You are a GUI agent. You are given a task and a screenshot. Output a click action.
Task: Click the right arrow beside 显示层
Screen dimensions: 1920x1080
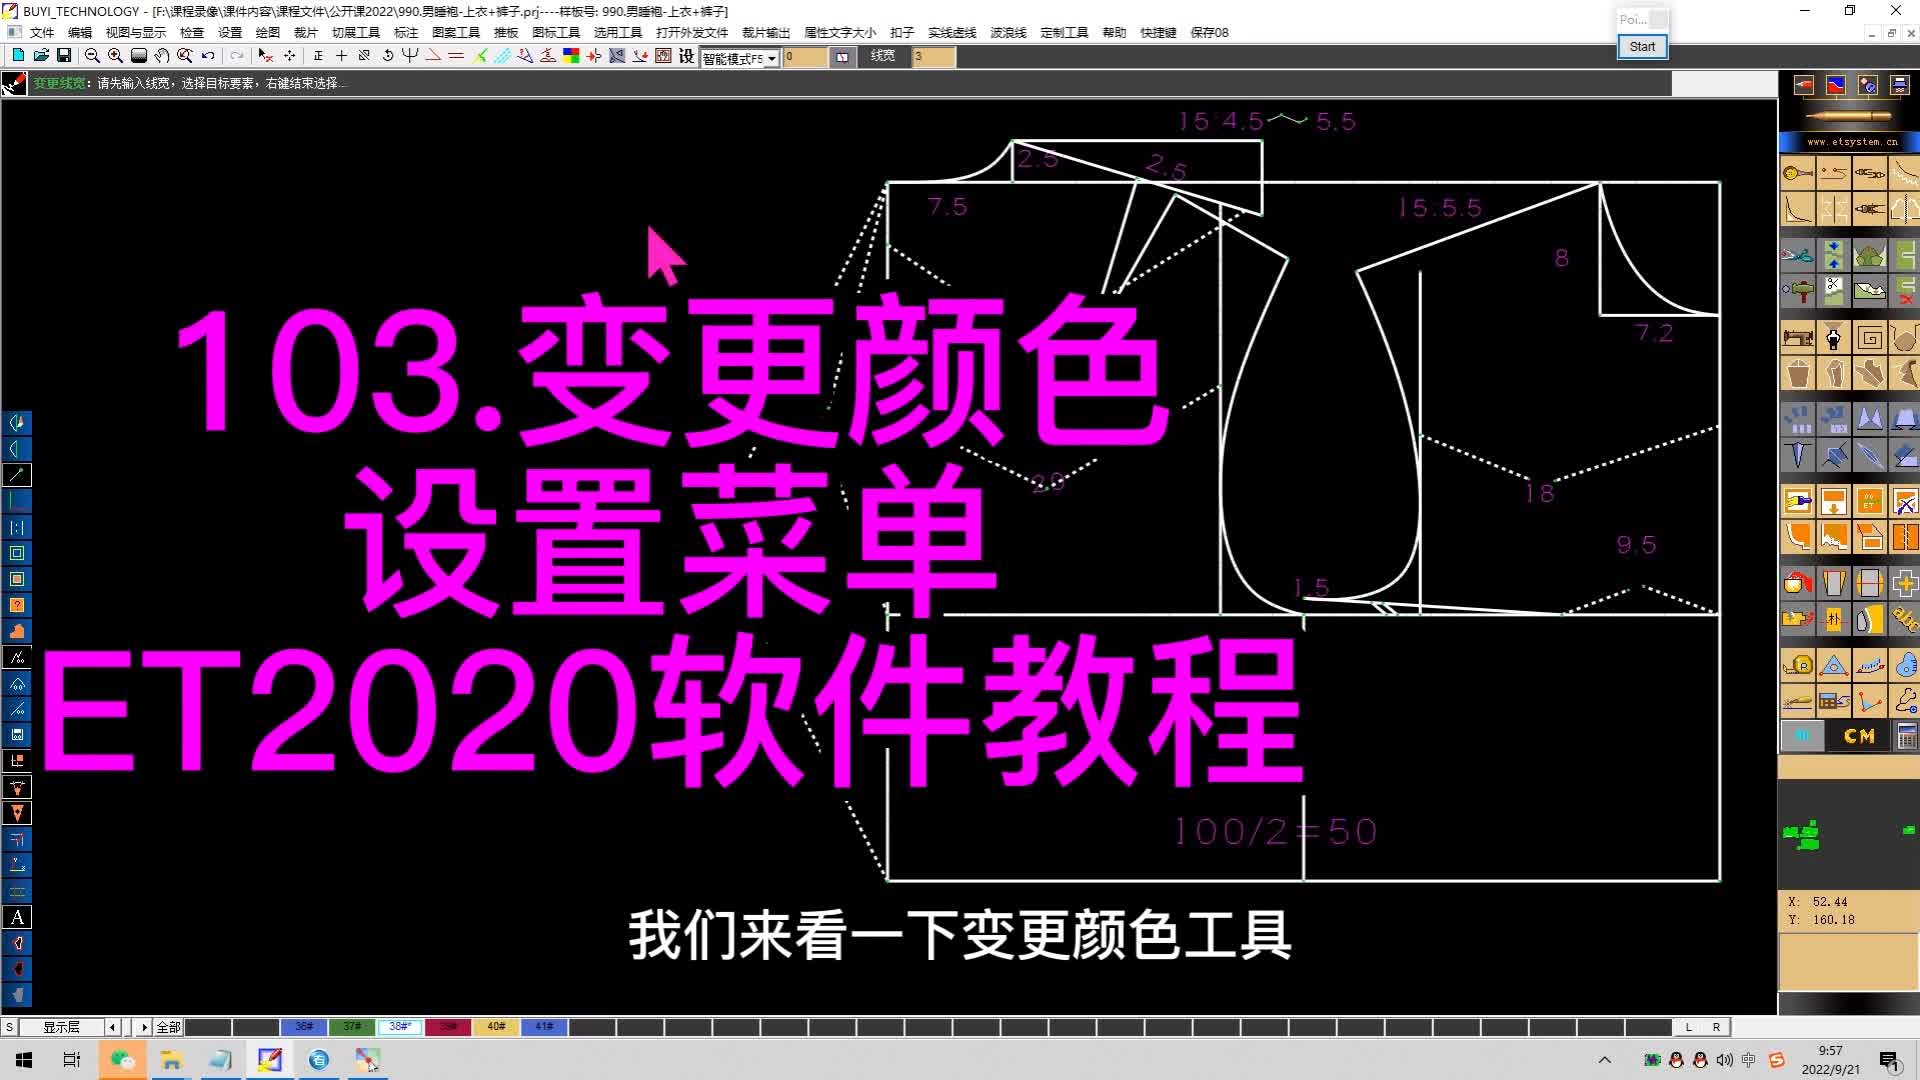pos(143,1027)
